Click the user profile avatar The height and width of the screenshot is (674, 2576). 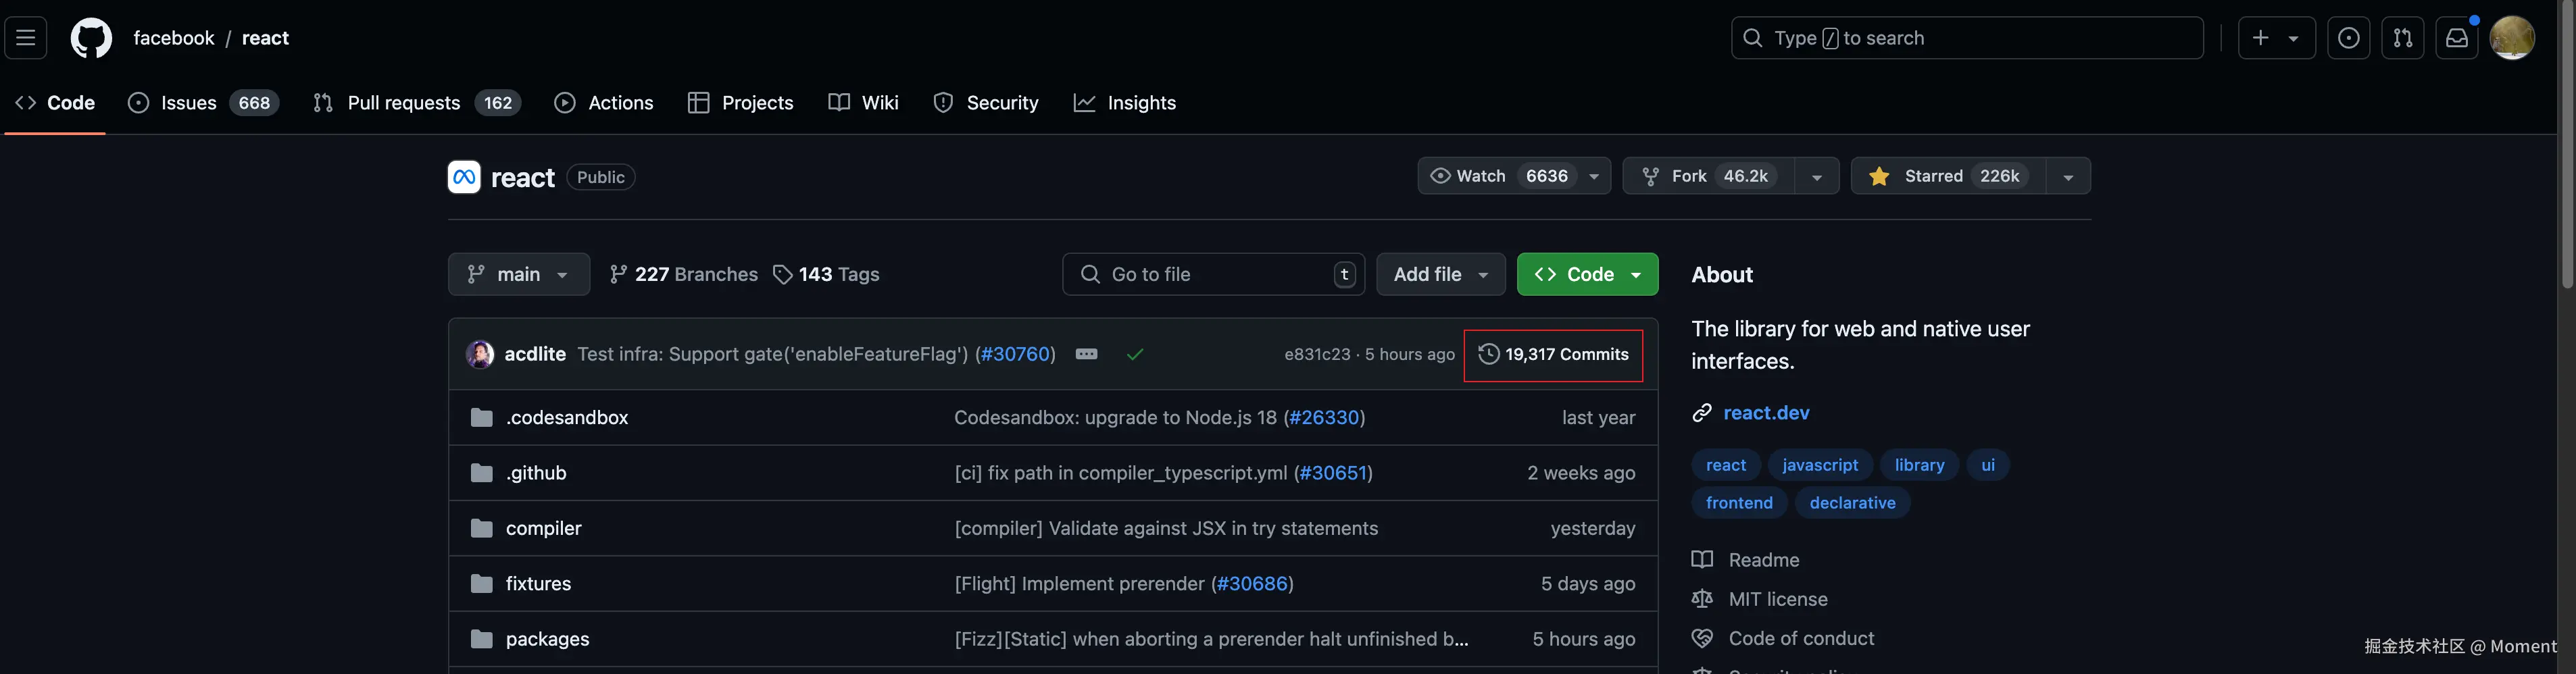point(2511,38)
